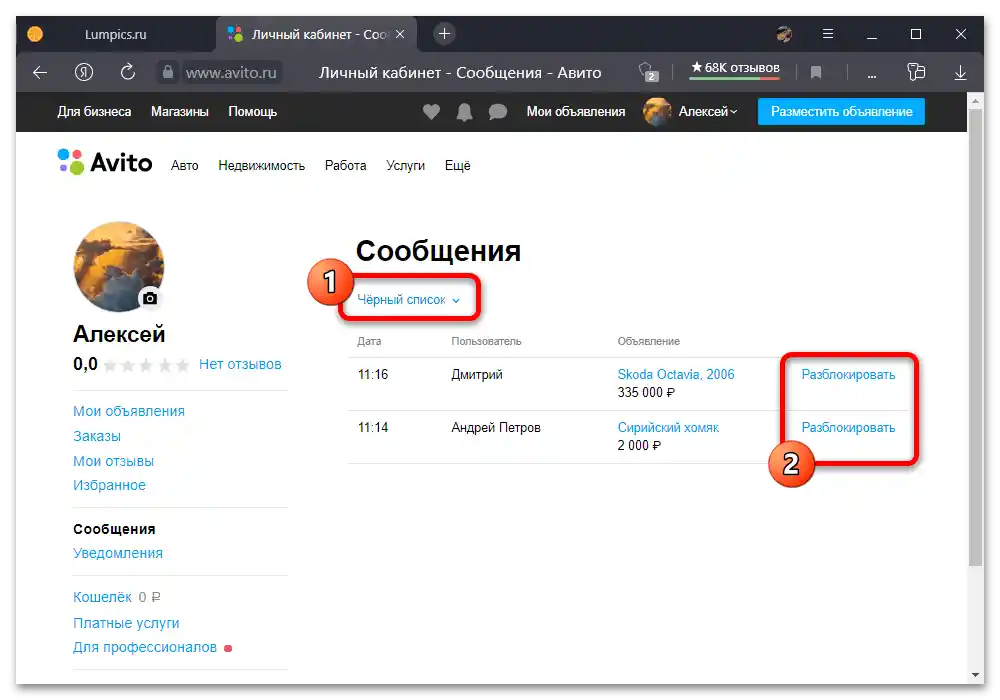This screenshot has width=1000, height=700.
Task: Click the large profile photo of Алексей
Action: coord(119,266)
